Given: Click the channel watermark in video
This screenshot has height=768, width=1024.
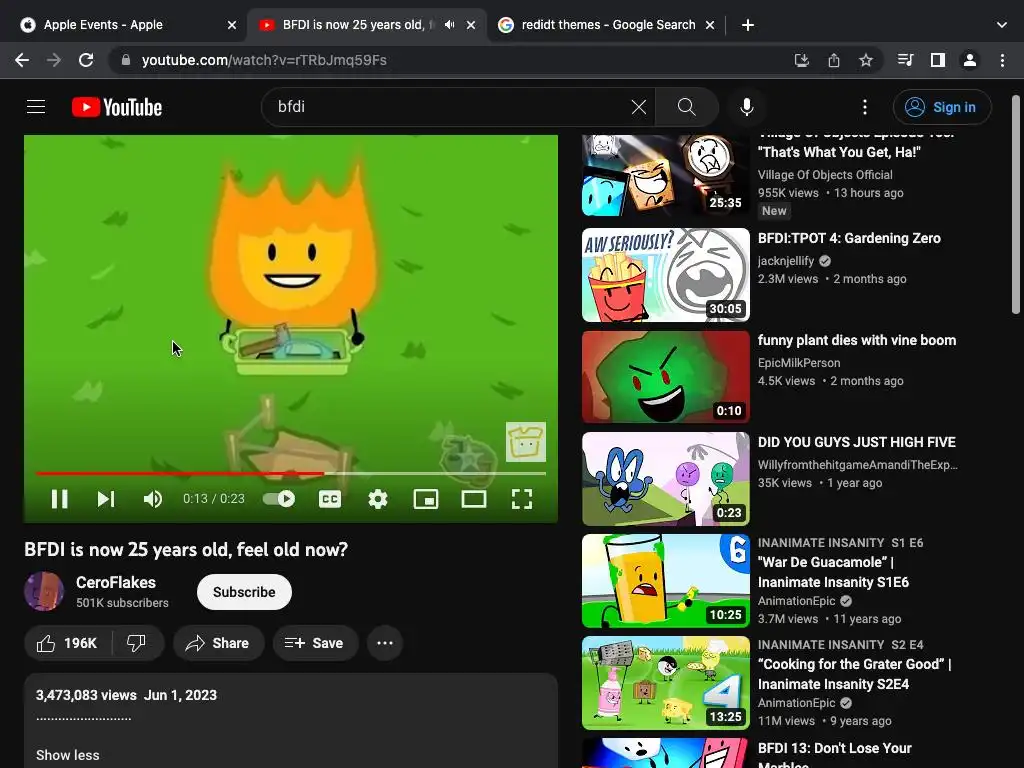Looking at the screenshot, I should pyautogui.click(x=526, y=442).
